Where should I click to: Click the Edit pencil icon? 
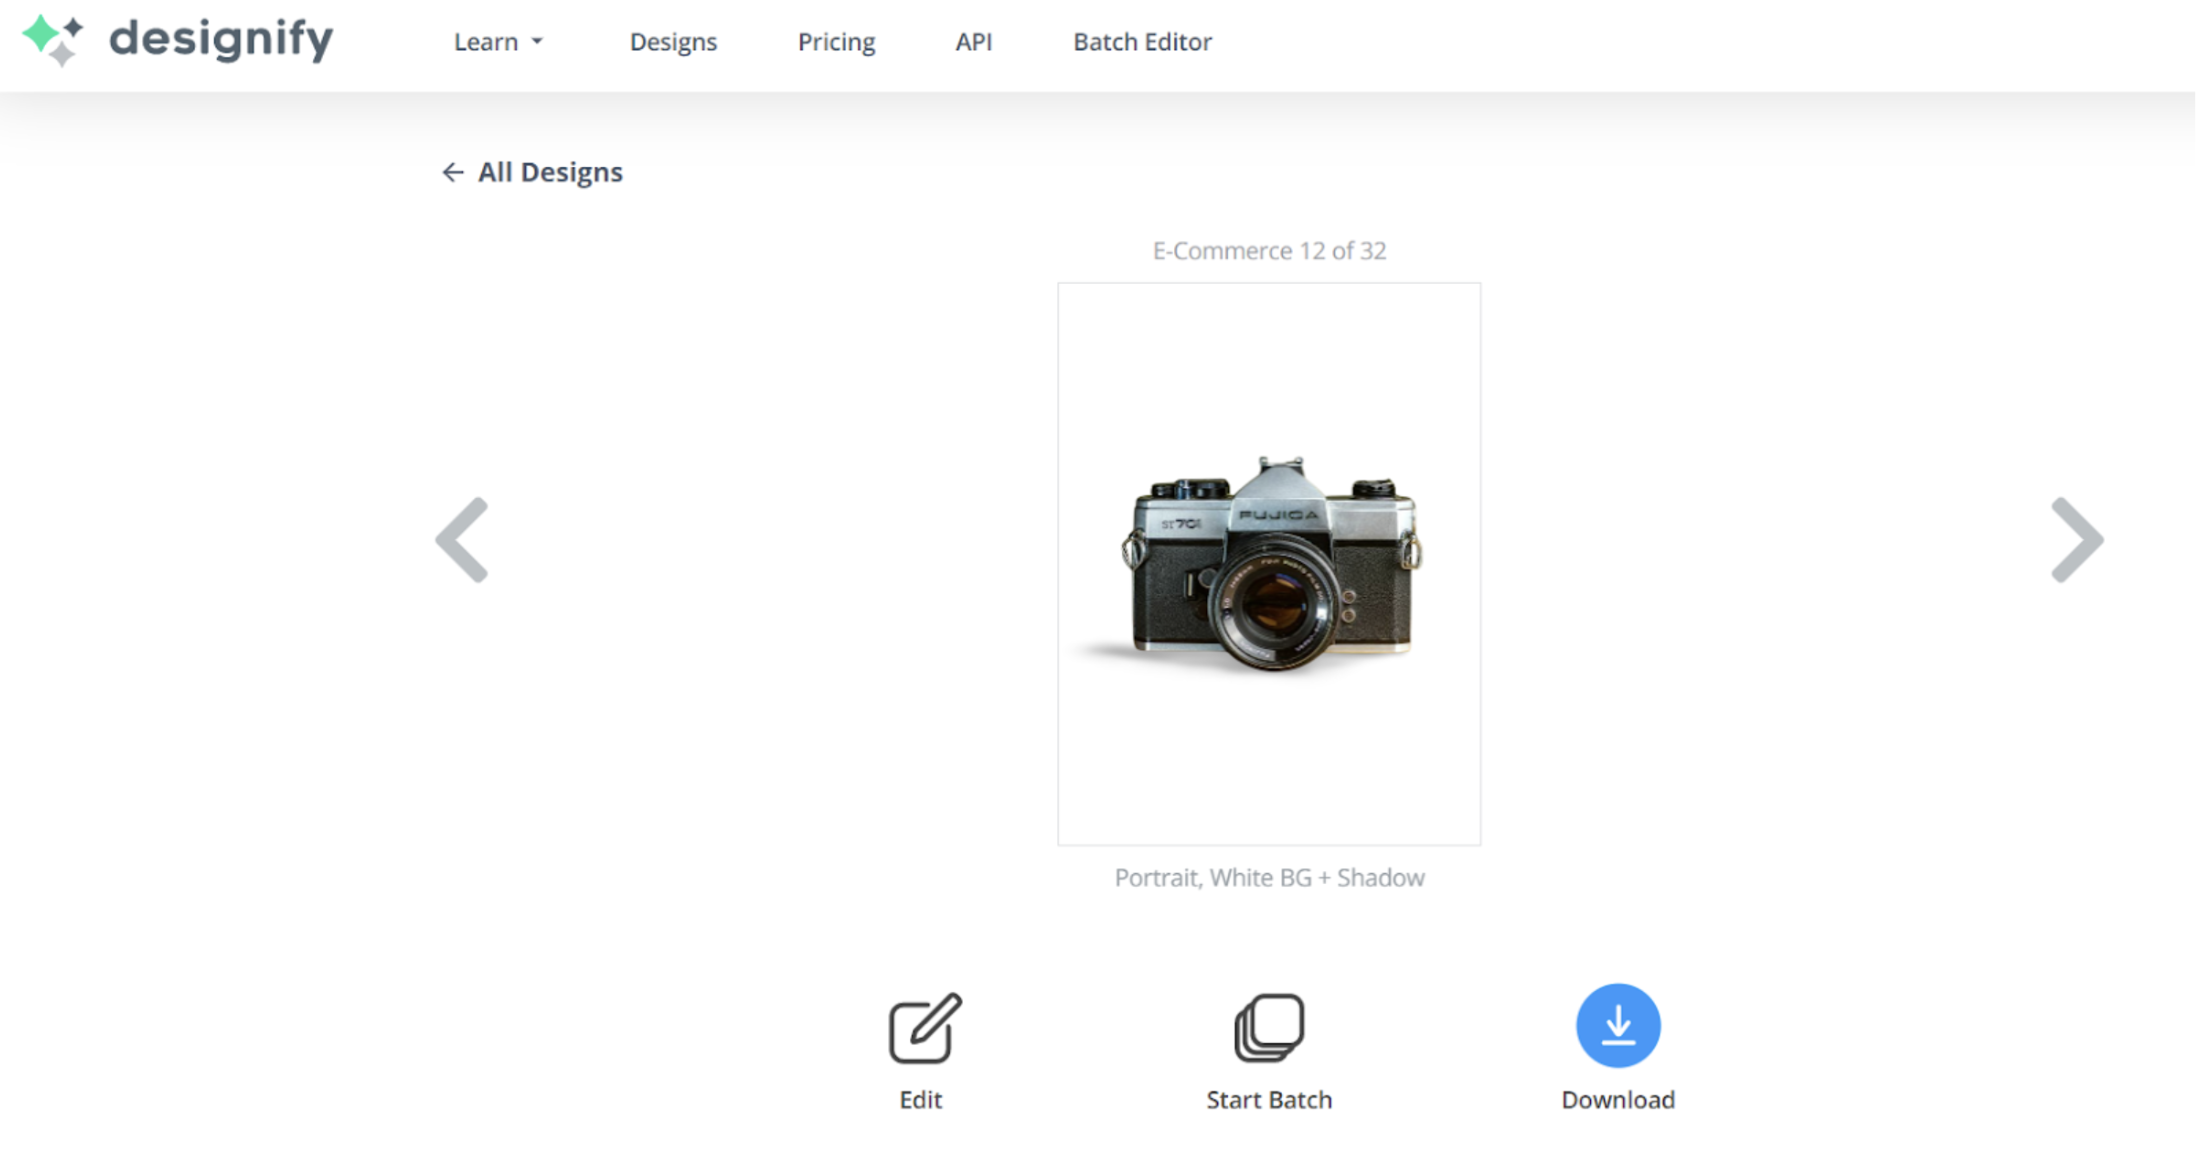point(925,1027)
